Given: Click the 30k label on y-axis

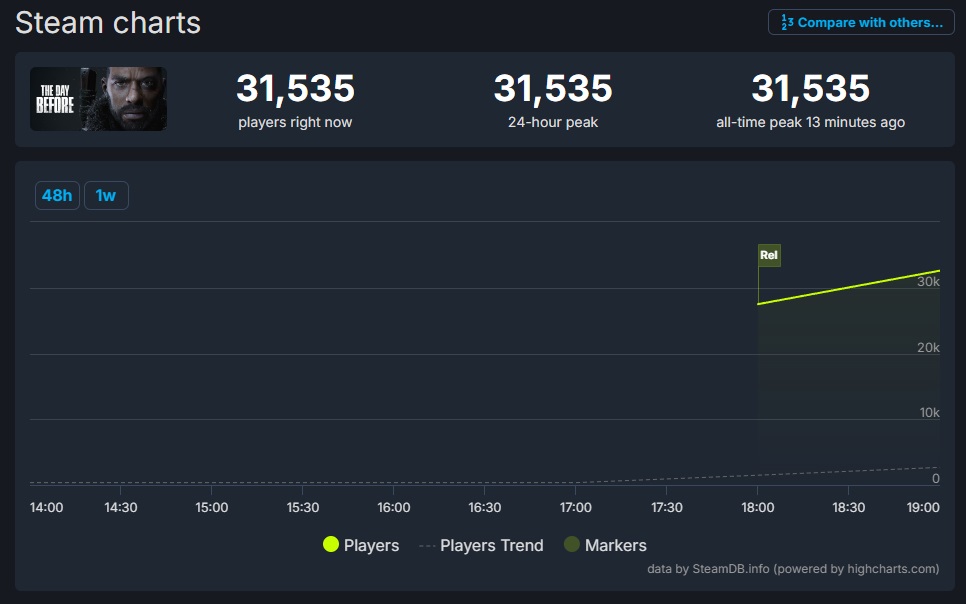Looking at the screenshot, I should coord(929,282).
